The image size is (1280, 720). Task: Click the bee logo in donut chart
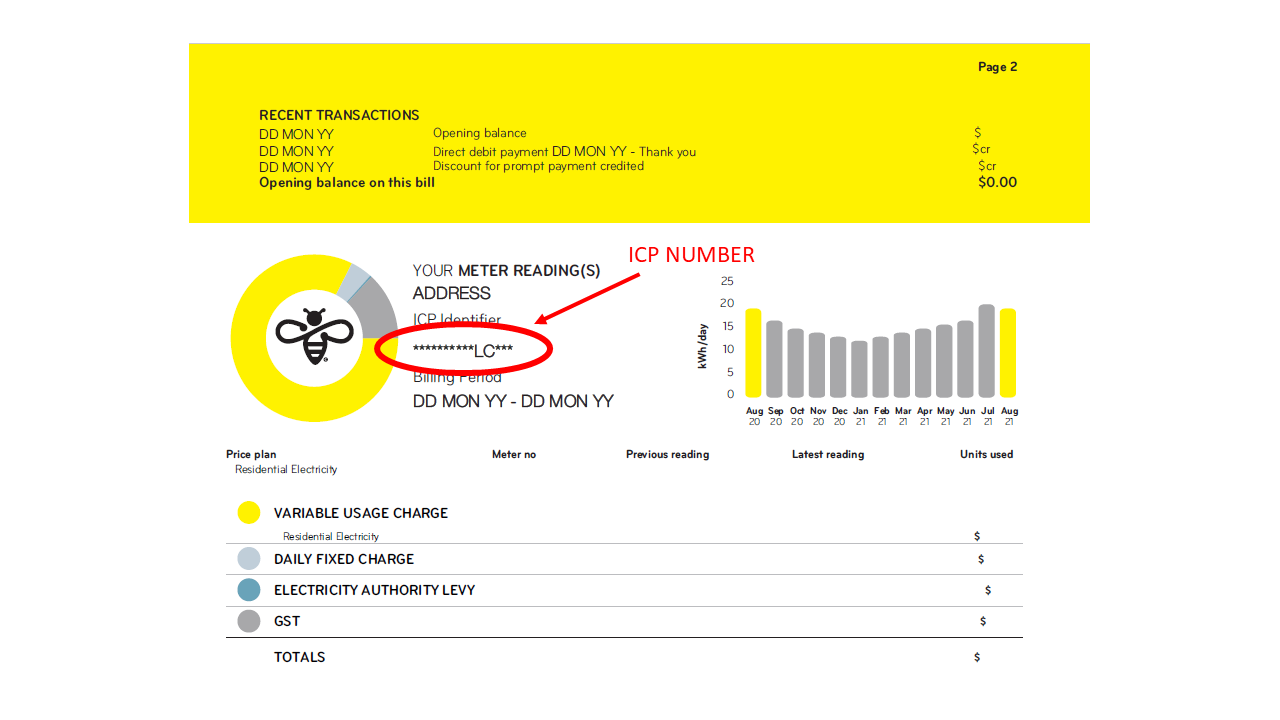[x=315, y=336]
